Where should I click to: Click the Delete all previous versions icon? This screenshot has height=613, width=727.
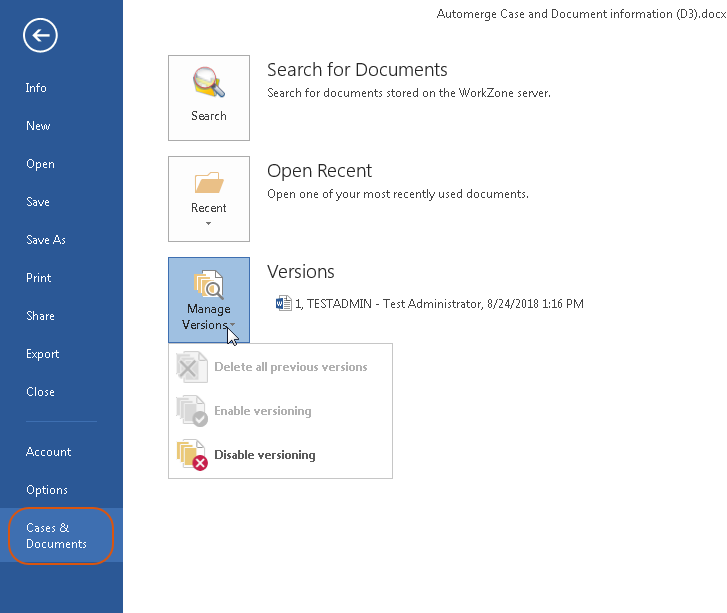(x=192, y=367)
